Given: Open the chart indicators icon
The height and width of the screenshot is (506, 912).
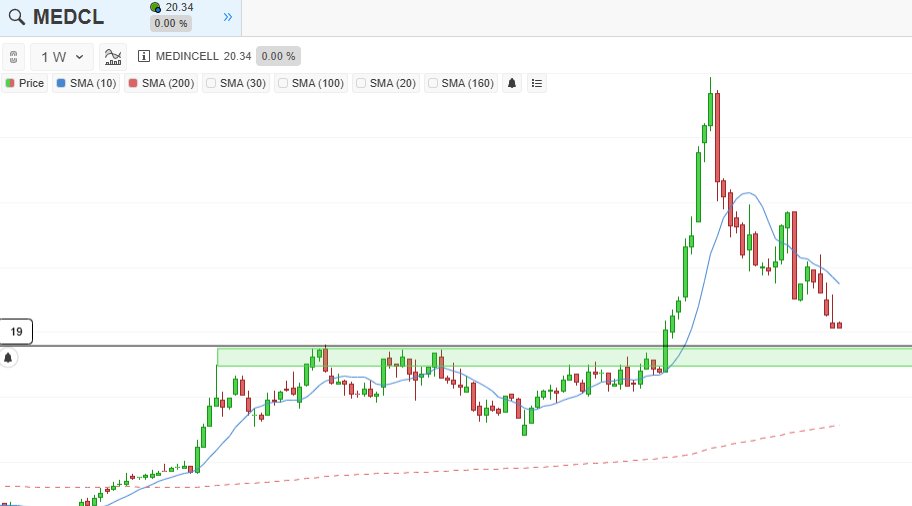Looking at the screenshot, I should (x=113, y=56).
